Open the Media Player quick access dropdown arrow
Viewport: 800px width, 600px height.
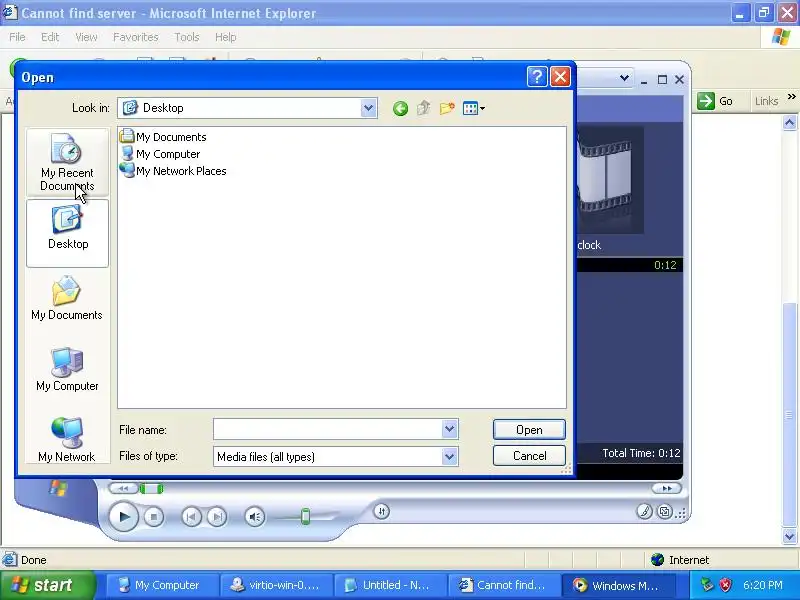click(624, 78)
